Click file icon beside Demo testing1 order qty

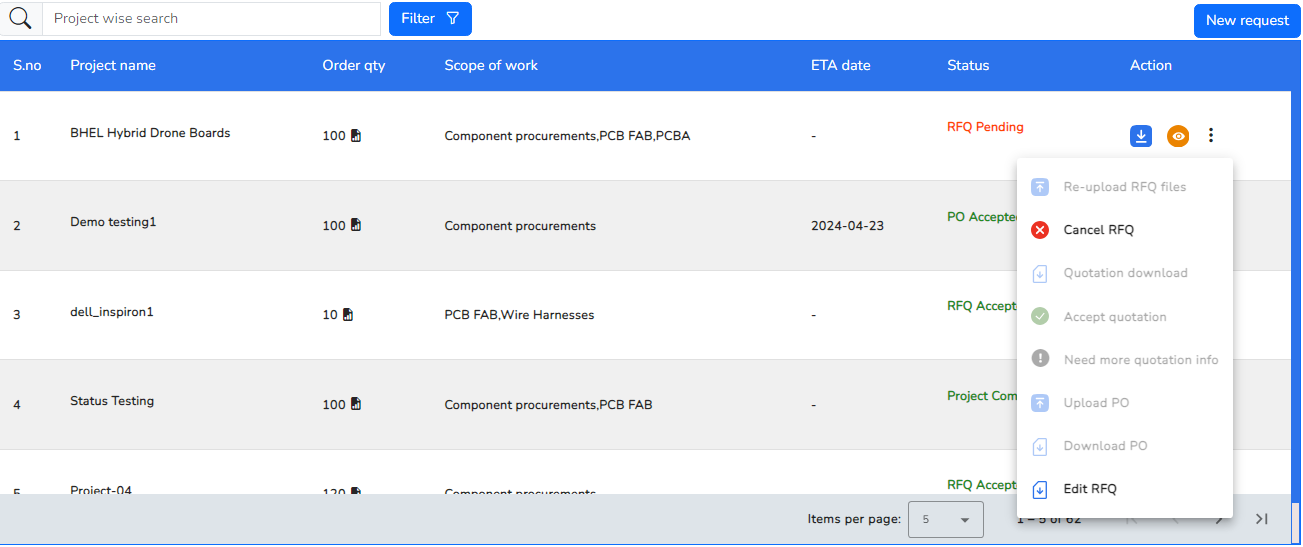(x=356, y=226)
